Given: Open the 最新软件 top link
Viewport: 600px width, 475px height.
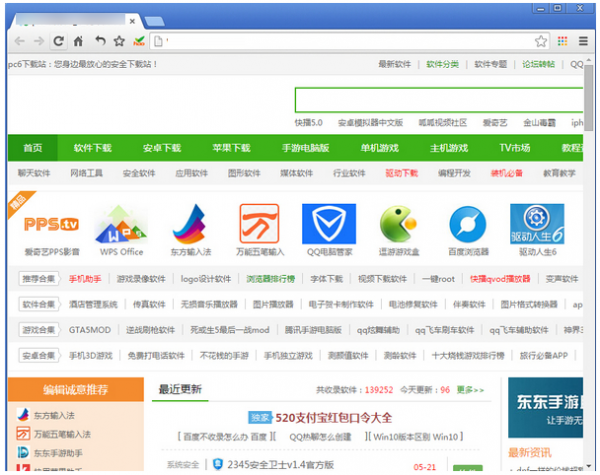Looking at the screenshot, I should (x=395, y=64).
